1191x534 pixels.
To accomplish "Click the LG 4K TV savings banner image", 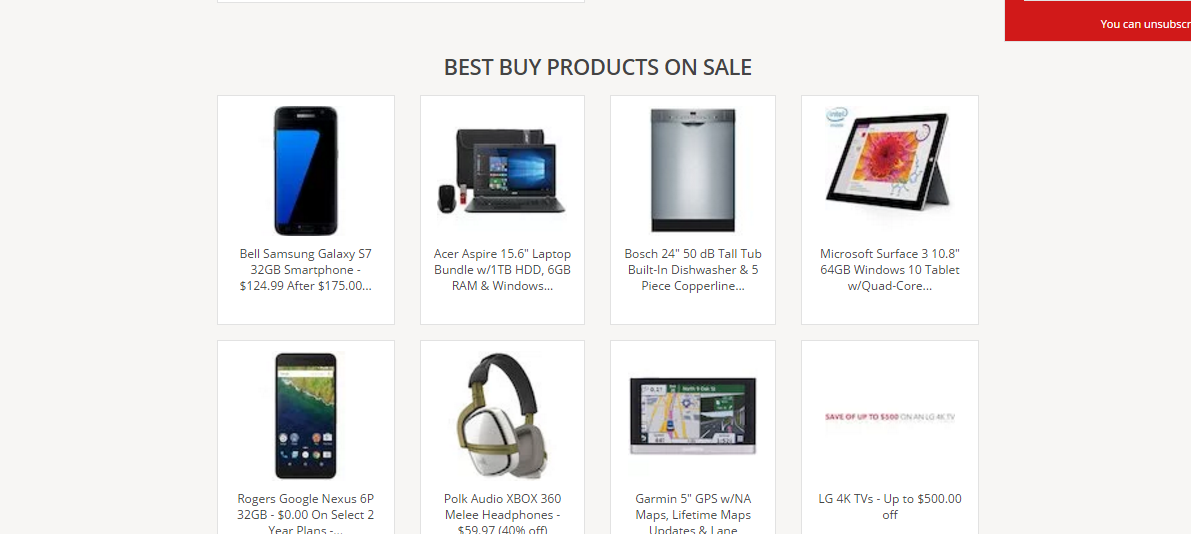I will point(889,416).
